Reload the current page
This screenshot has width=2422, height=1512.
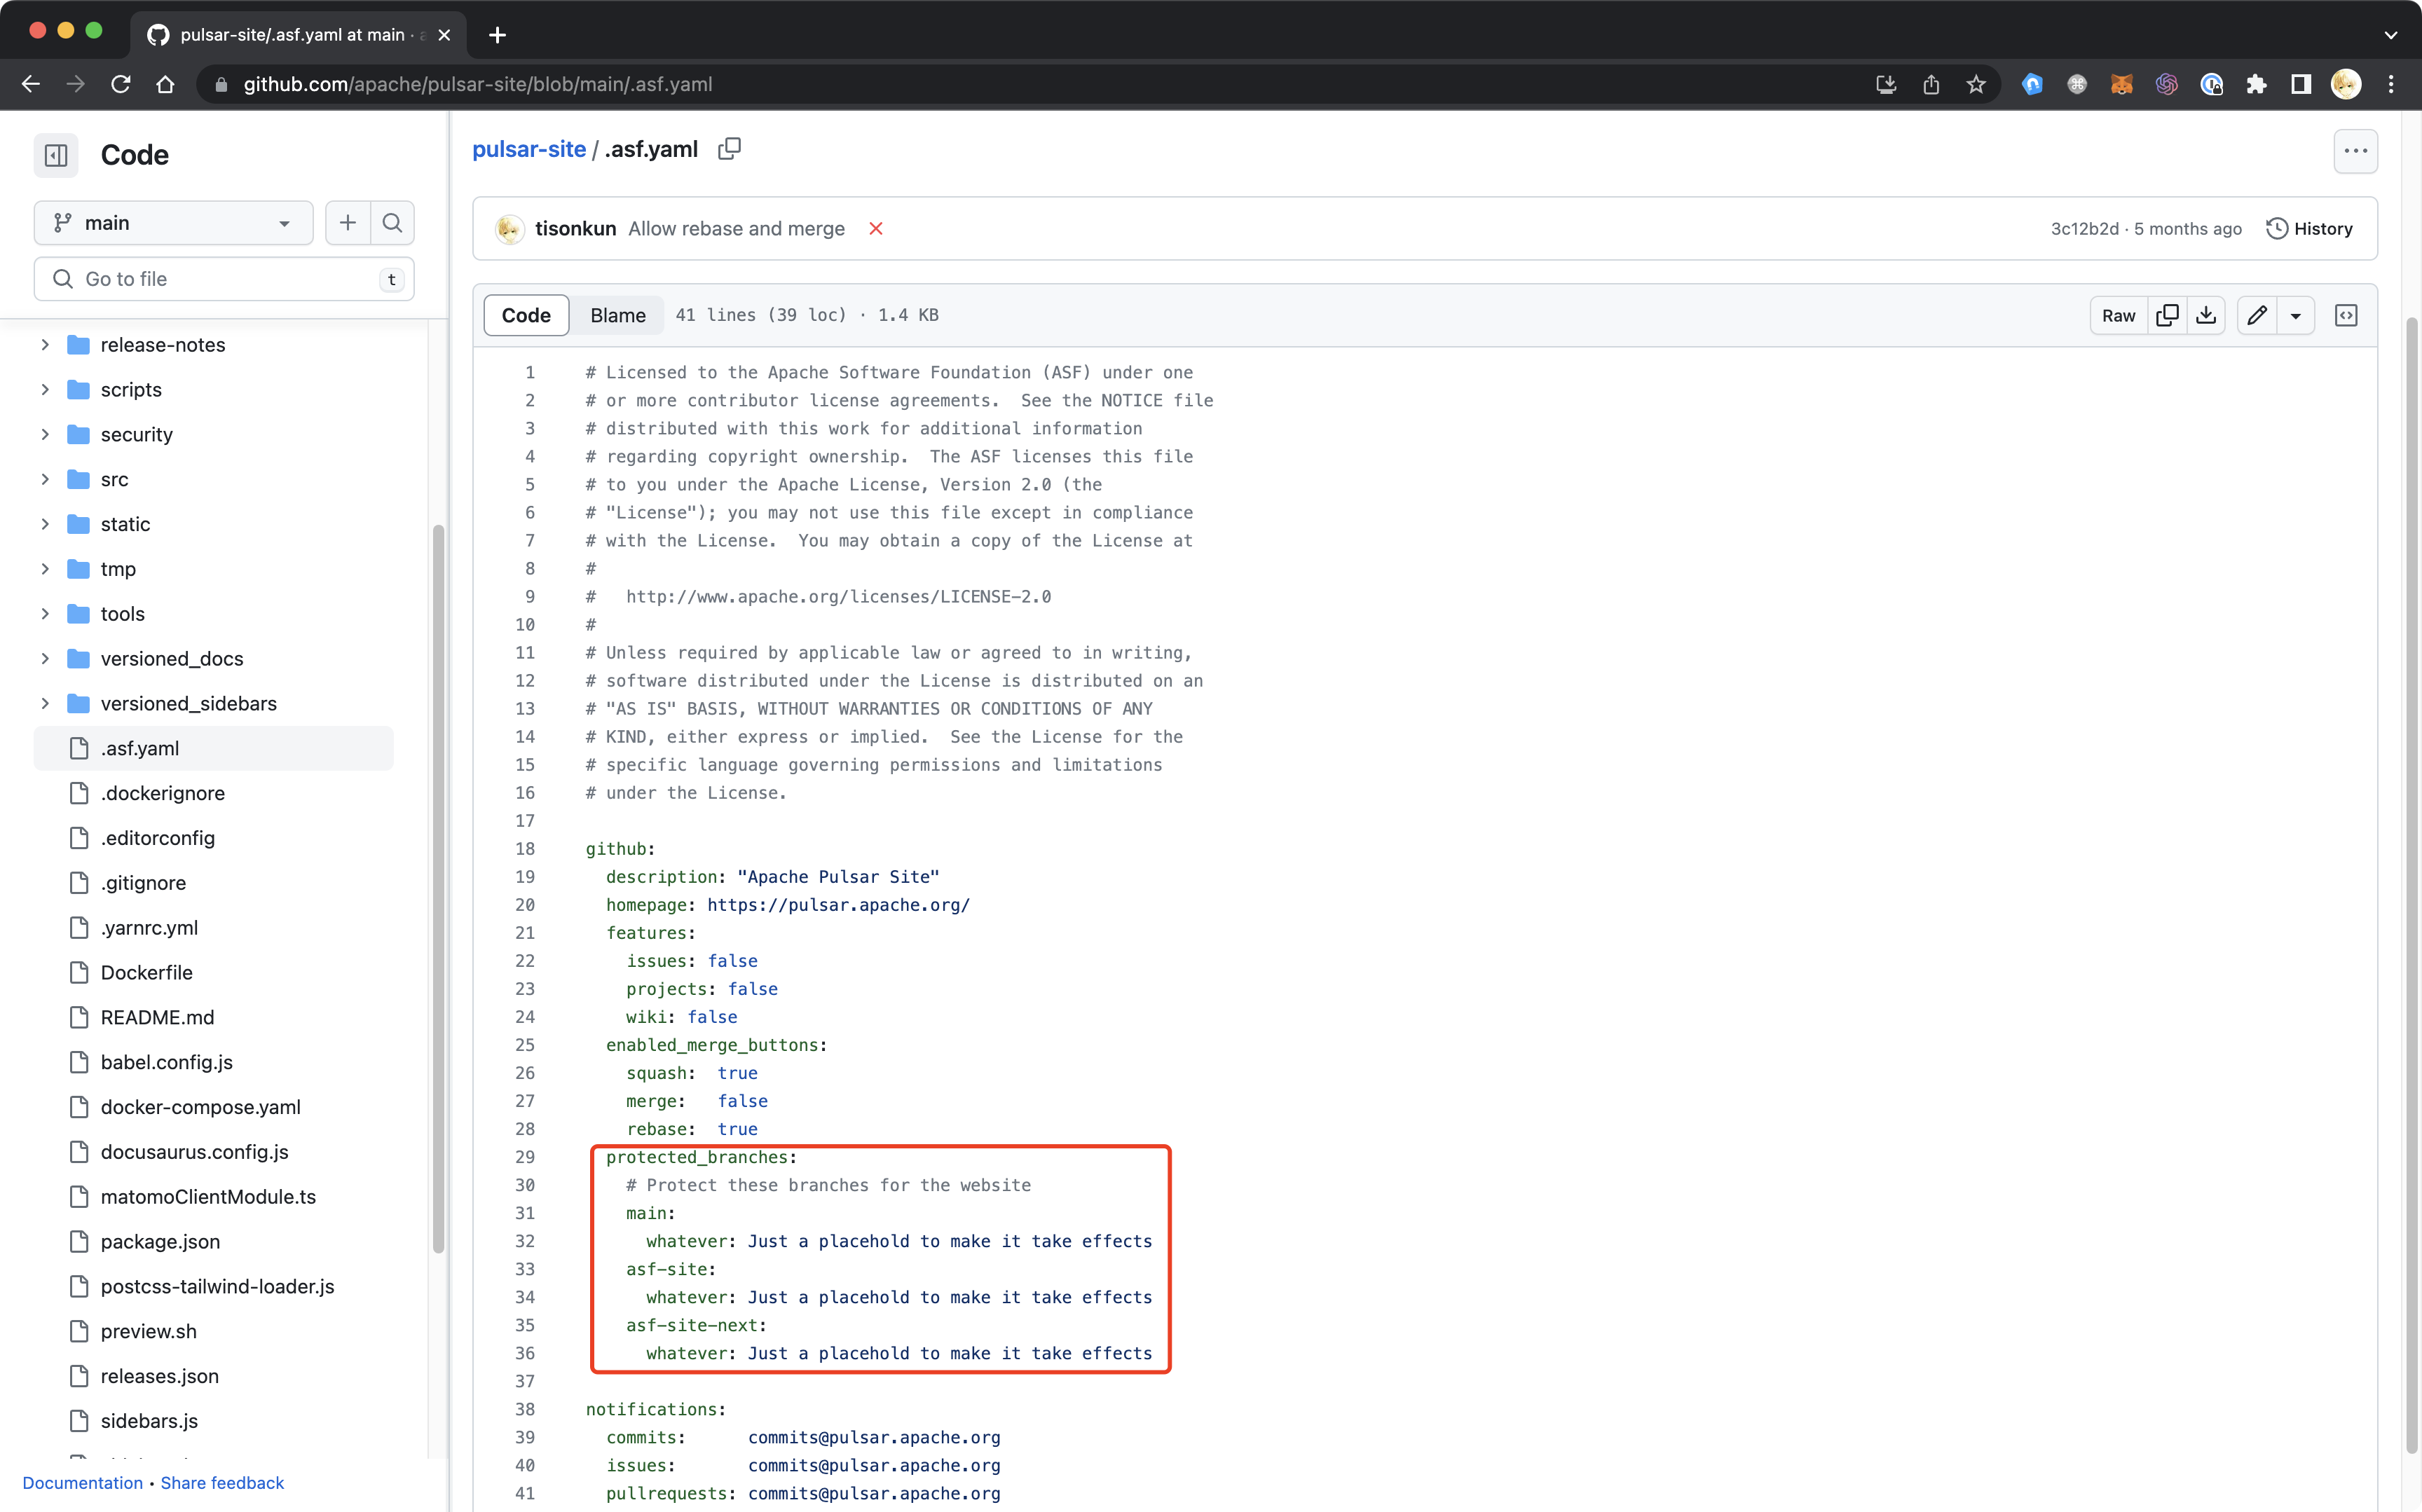[x=121, y=84]
